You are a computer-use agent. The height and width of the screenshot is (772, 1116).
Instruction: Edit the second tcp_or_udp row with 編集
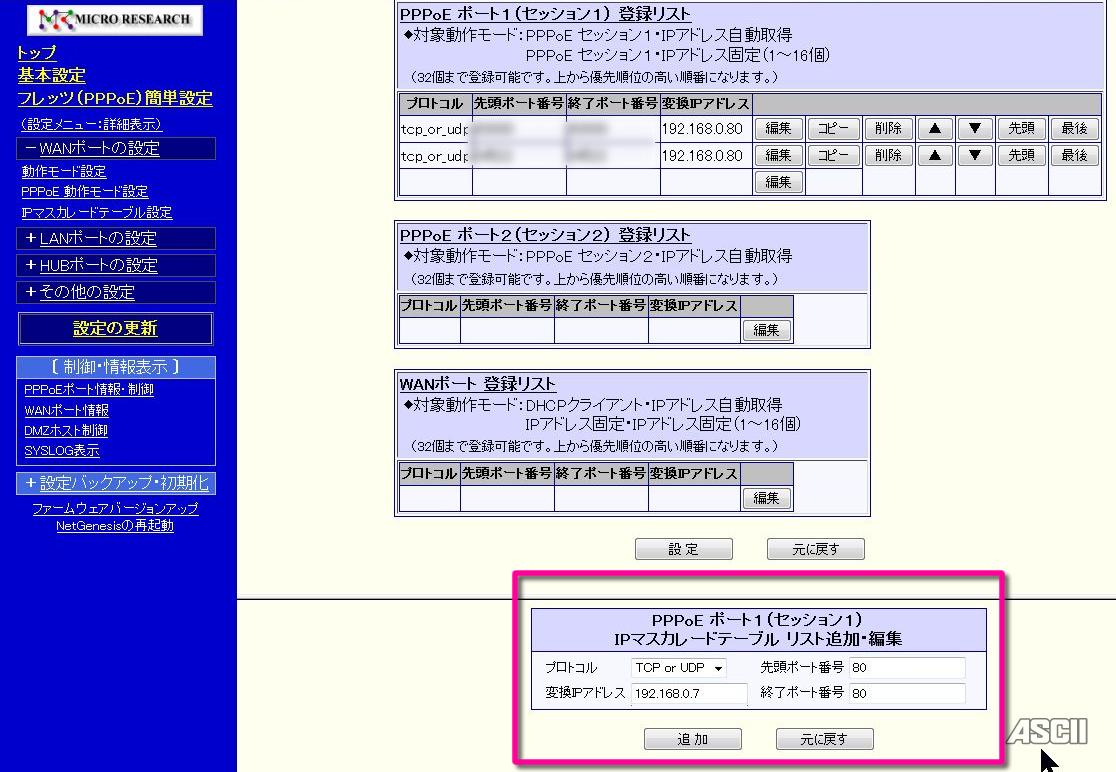[779, 155]
